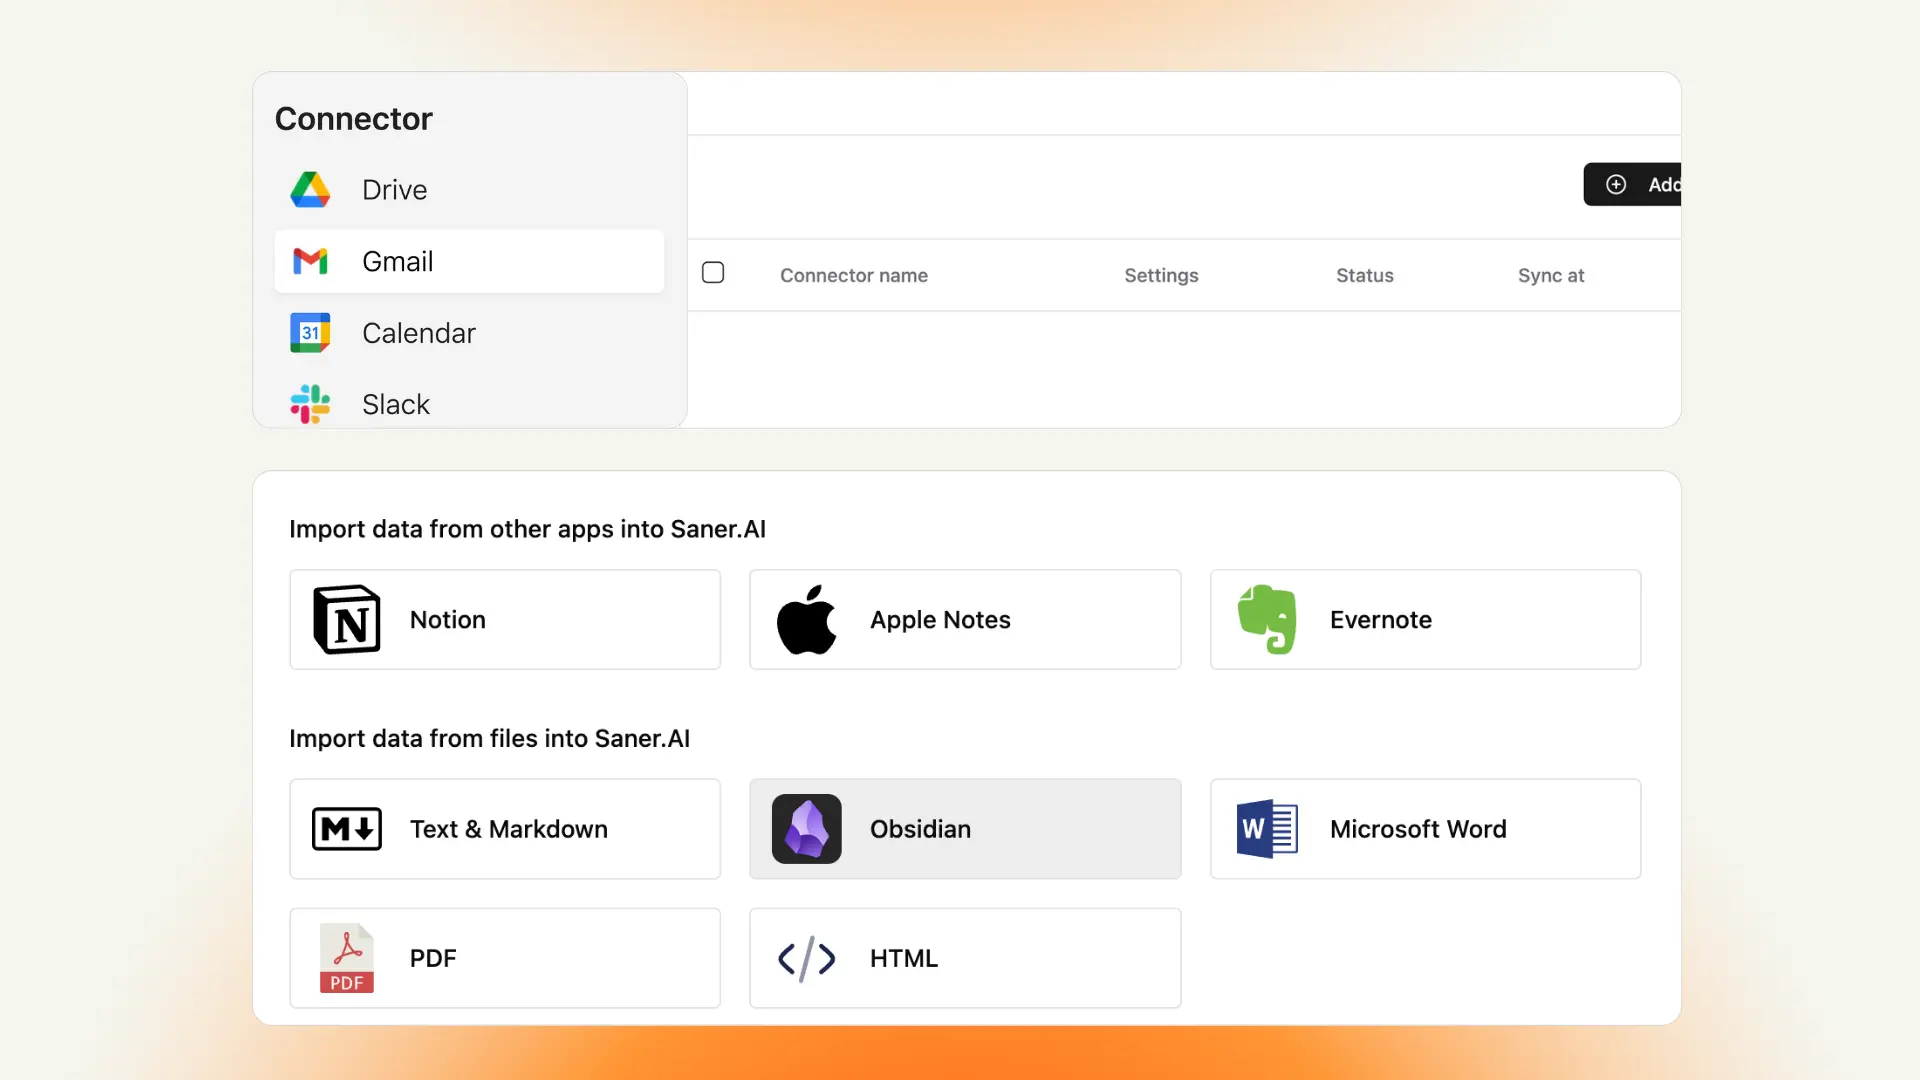Click 'Import data from other apps' heading
Screen dimensions: 1920x1080
pos(527,529)
